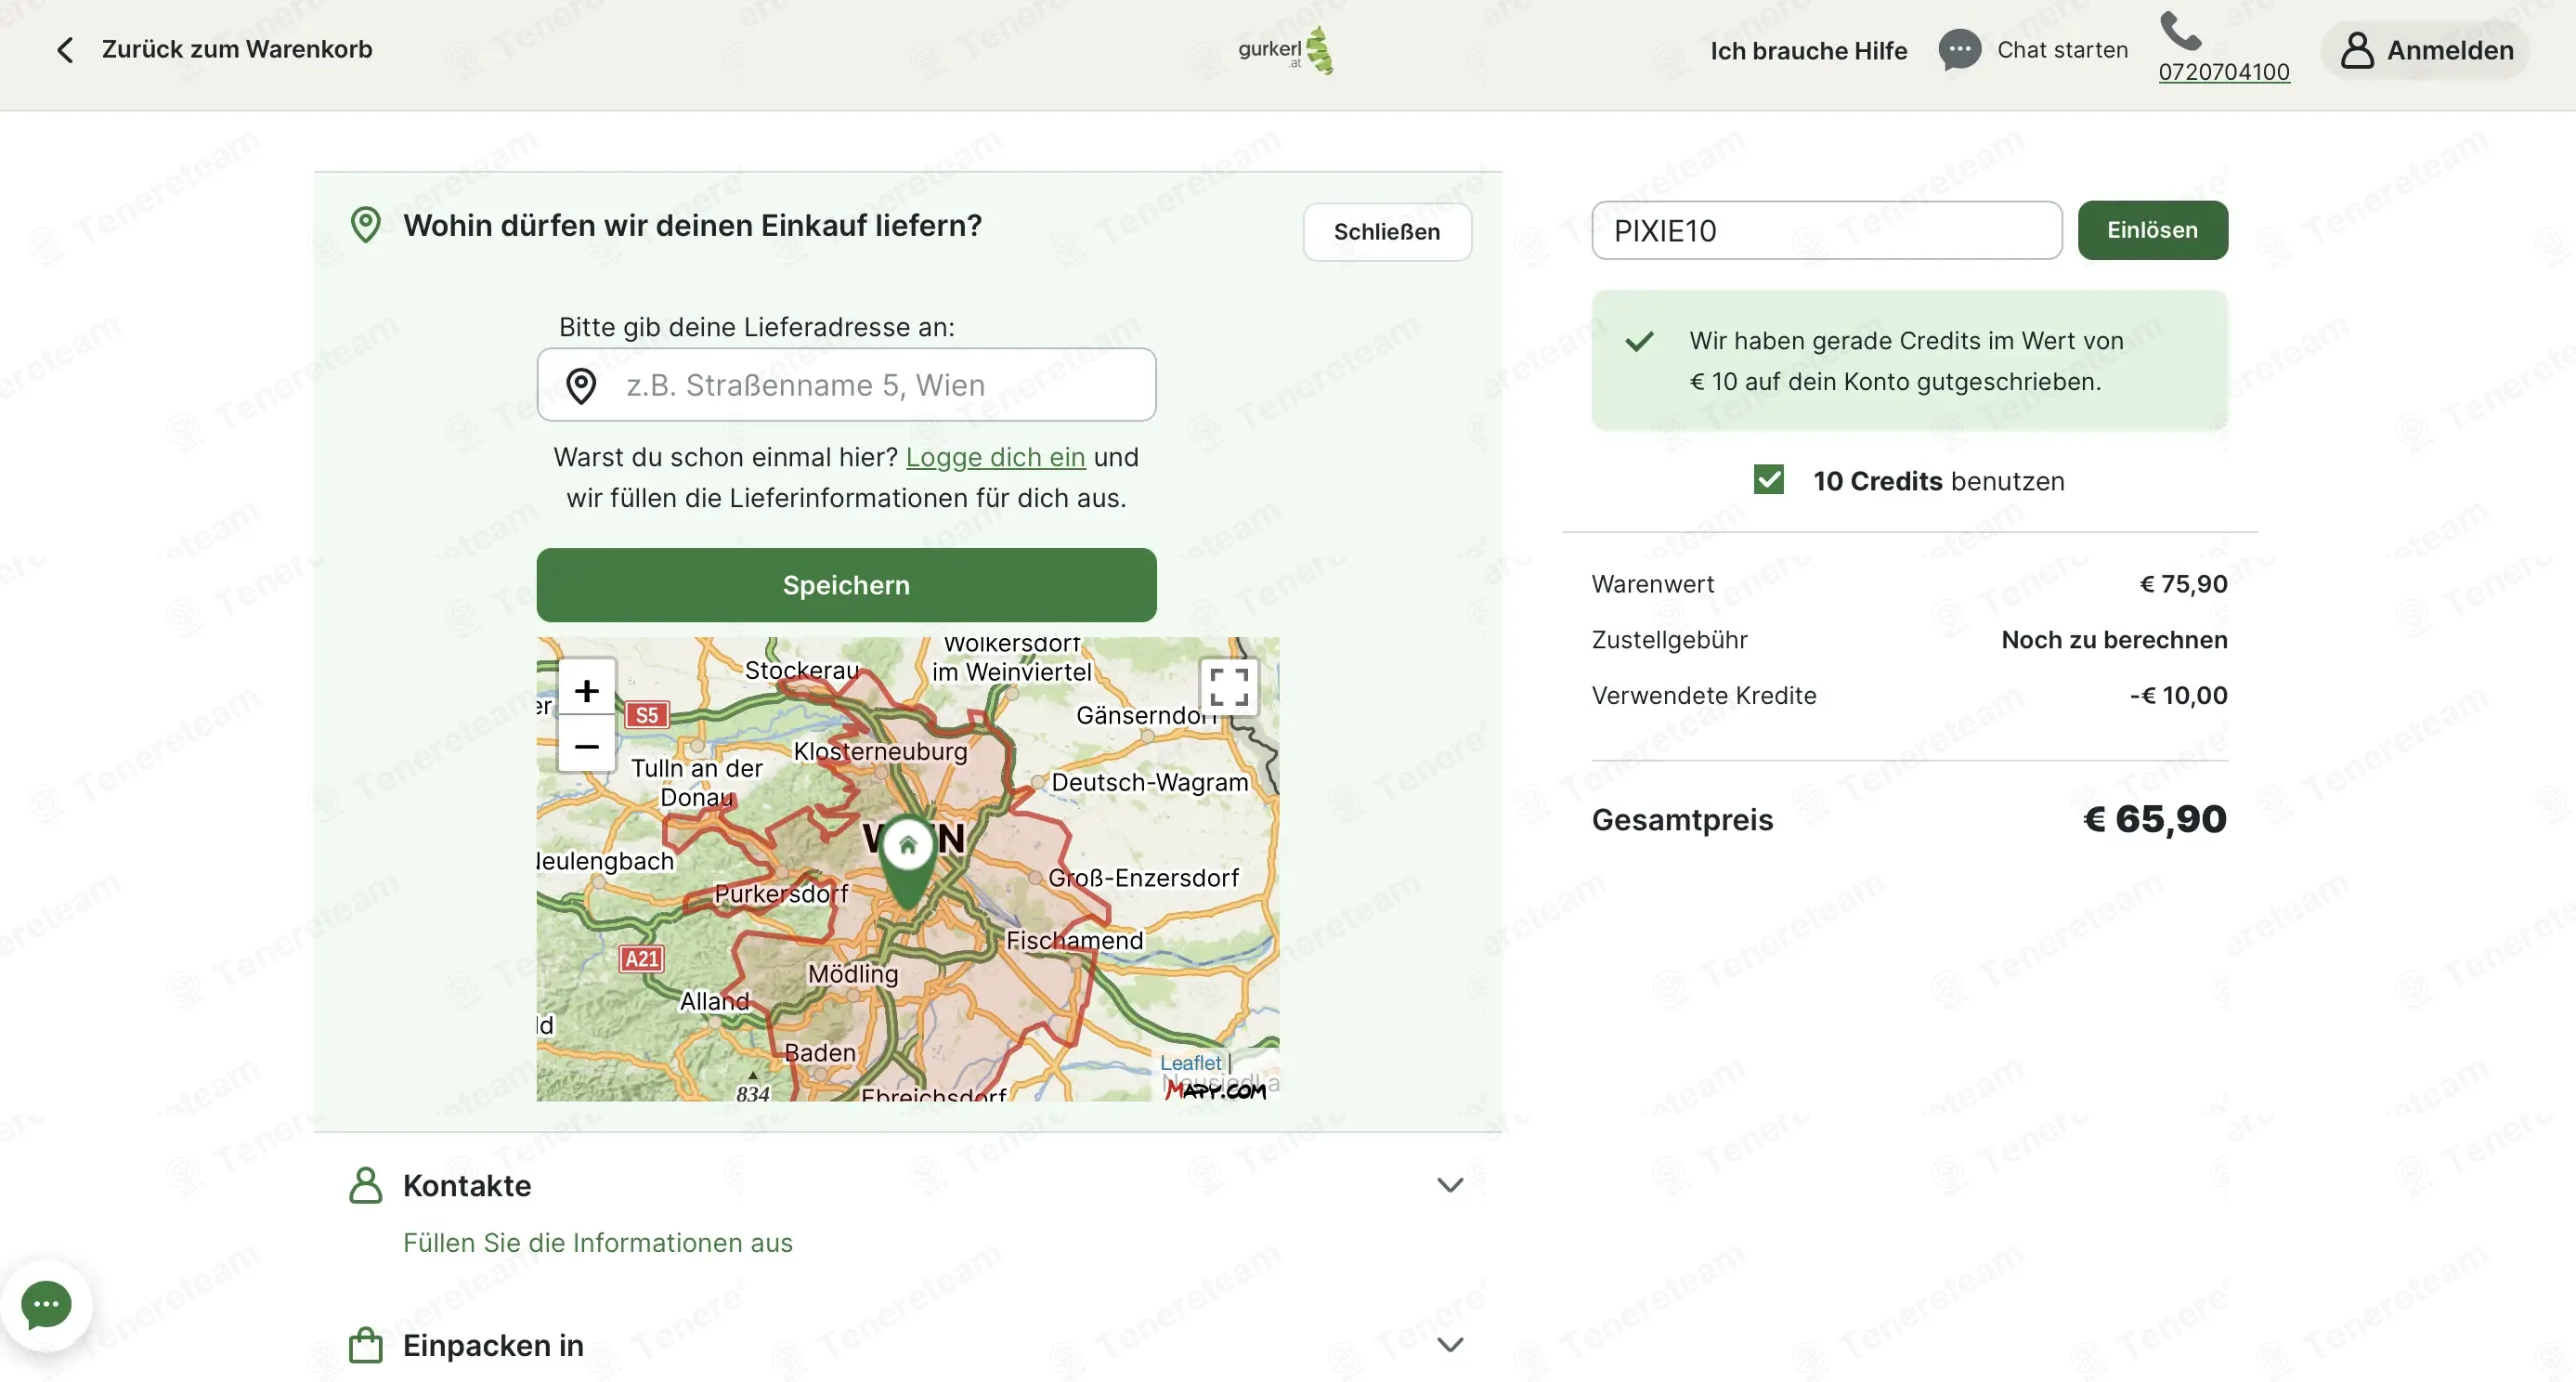Viewport: 2576px width, 1382px height.
Task: Click the Warenwert value € 75,90
Action: [2183, 584]
